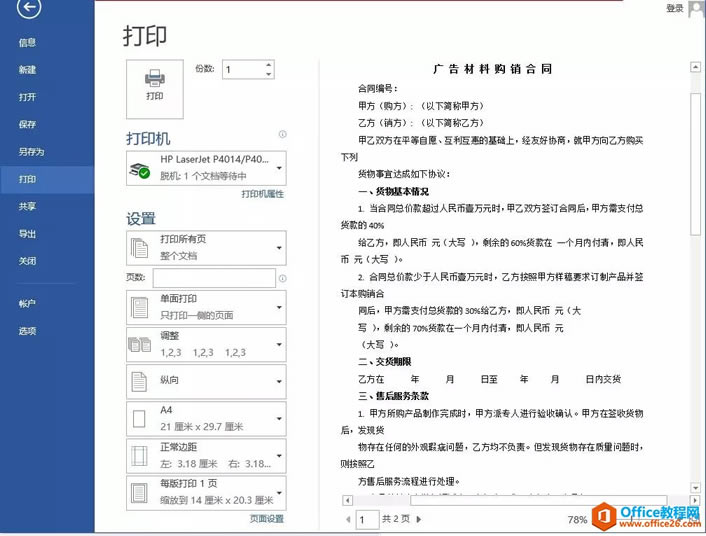Click the 单面打印 page icon
Viewport: 706px width, 536px height.
pos(140,308)
